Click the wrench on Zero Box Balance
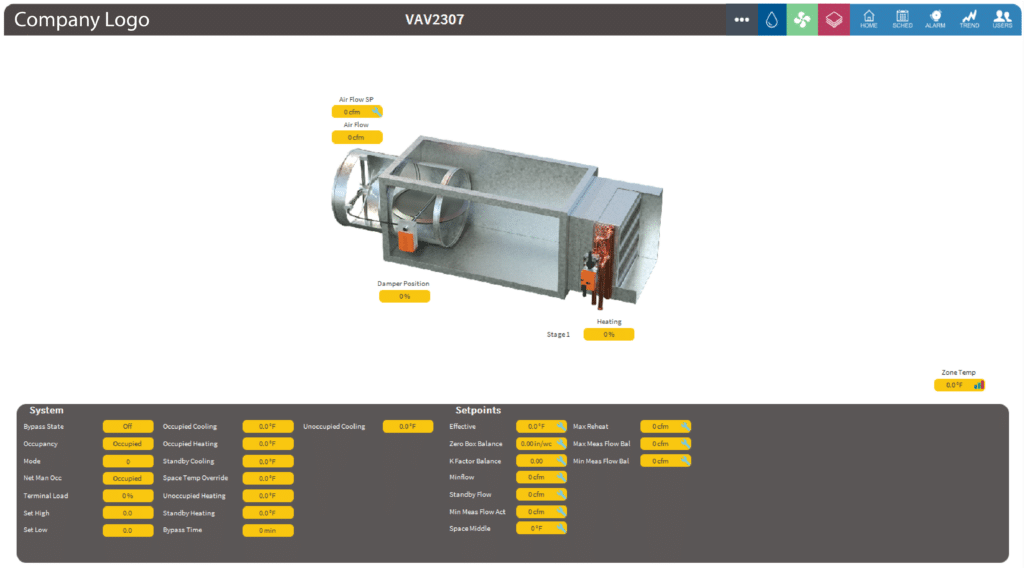The width and height of the screenshot is (1024, 569). click(560, 444)
